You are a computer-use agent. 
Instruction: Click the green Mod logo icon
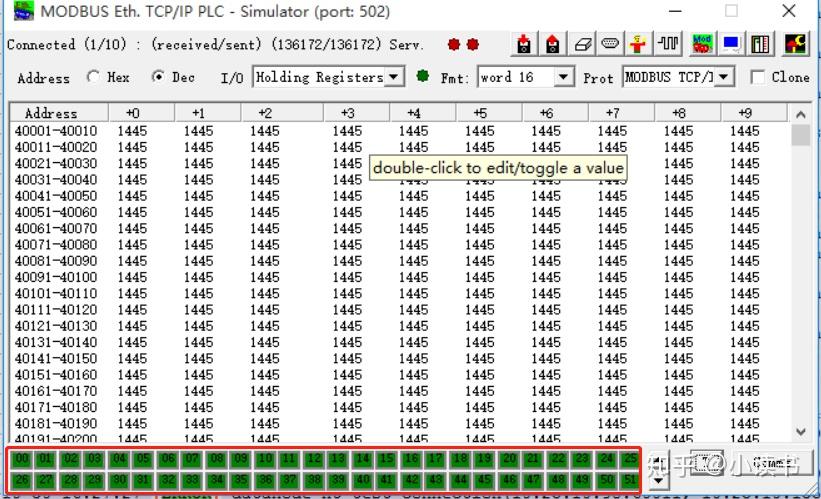coord(702,45)
